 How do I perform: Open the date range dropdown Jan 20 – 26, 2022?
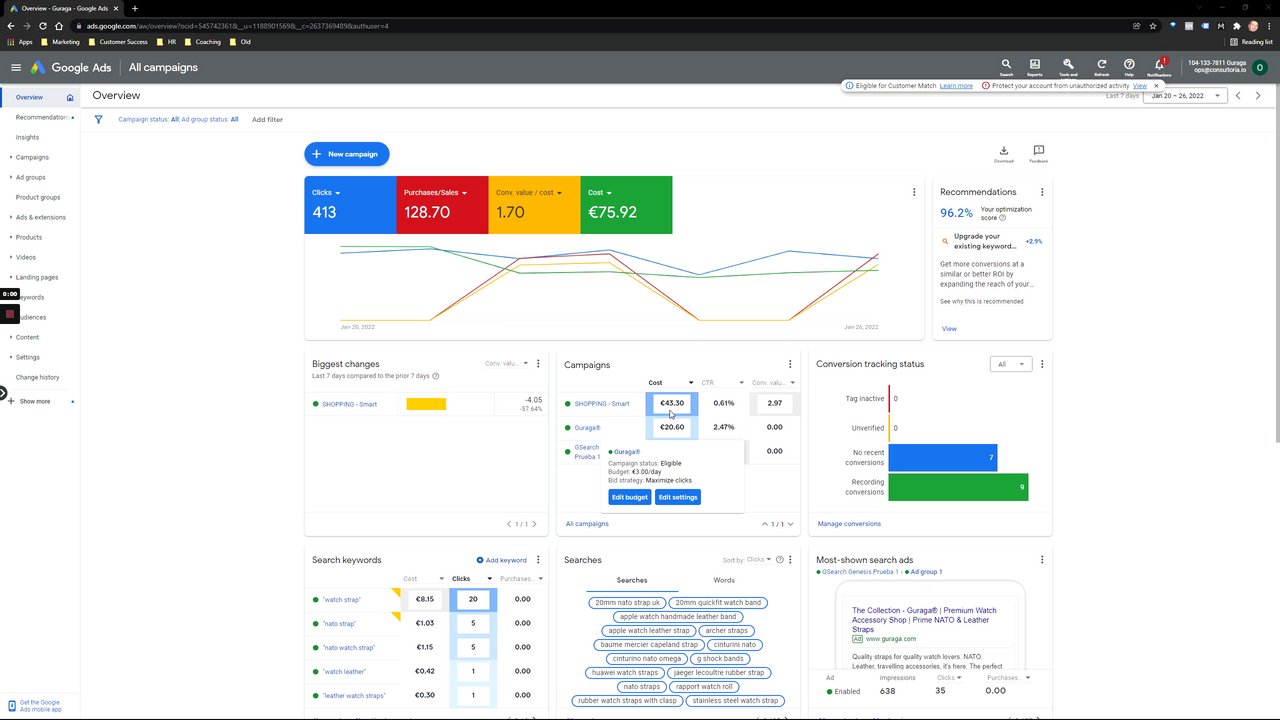pos(1186,96)
